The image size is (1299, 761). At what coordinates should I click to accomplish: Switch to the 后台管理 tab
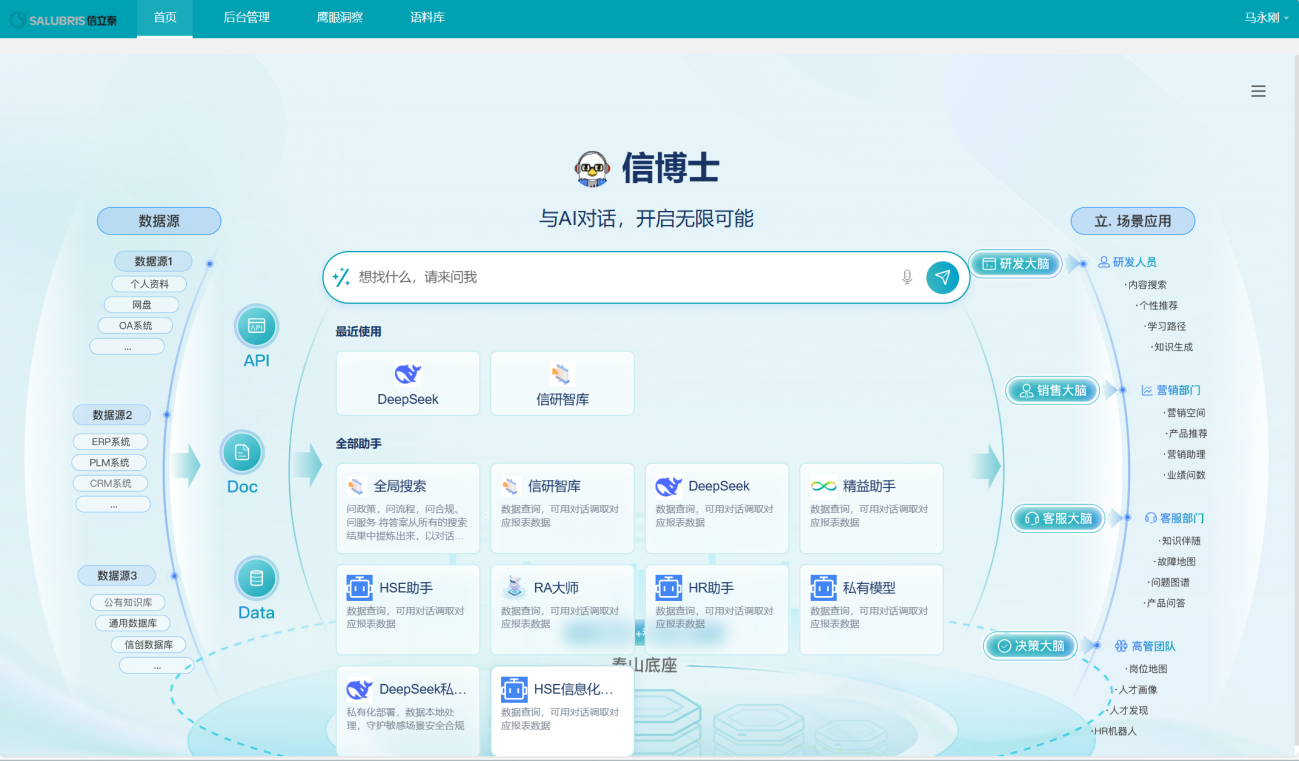click(x=245, y=17)
